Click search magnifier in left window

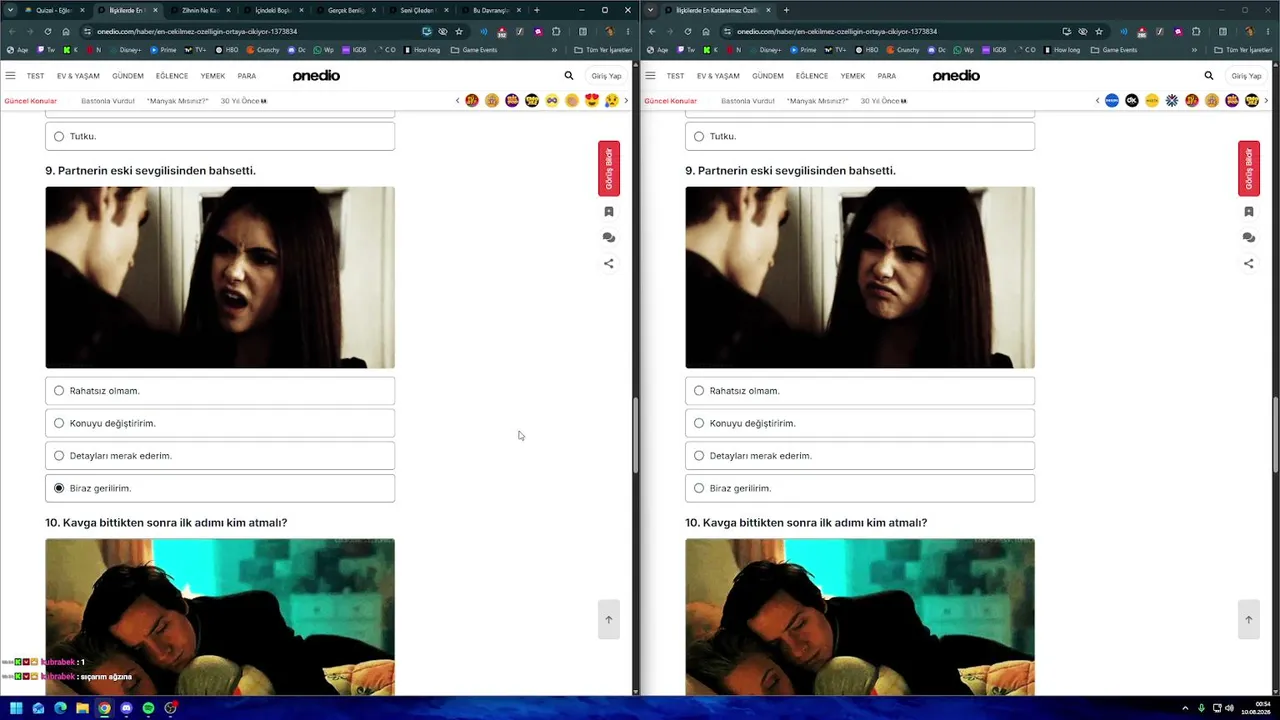point(569,76)
